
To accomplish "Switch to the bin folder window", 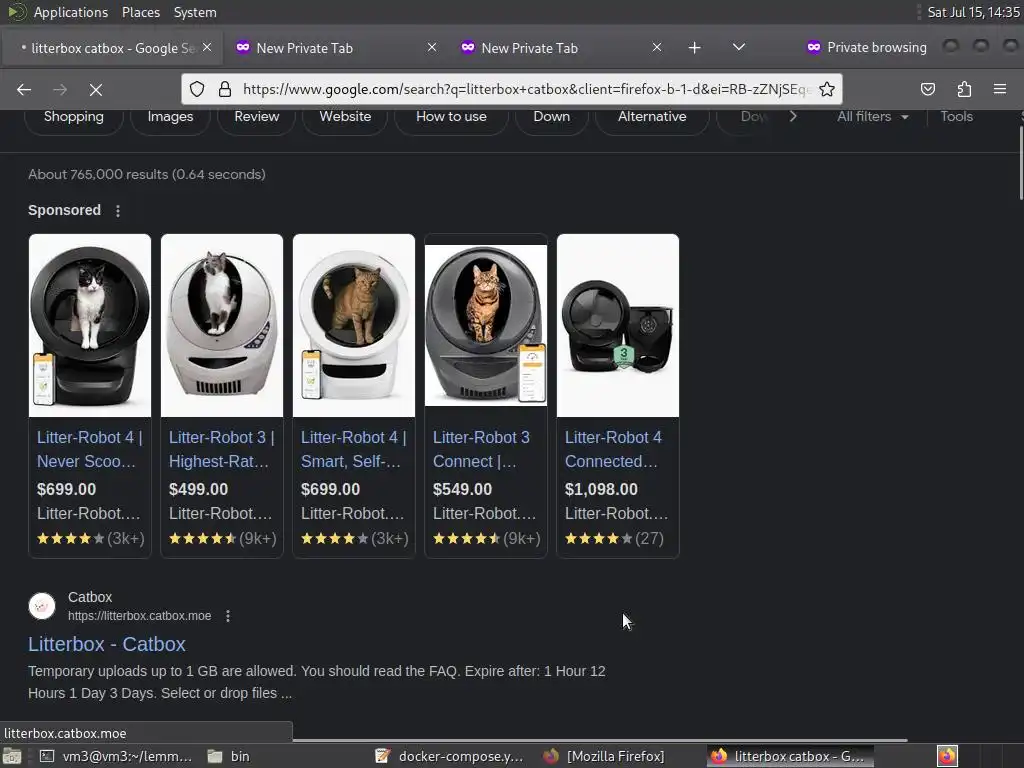I will [229, 756].
